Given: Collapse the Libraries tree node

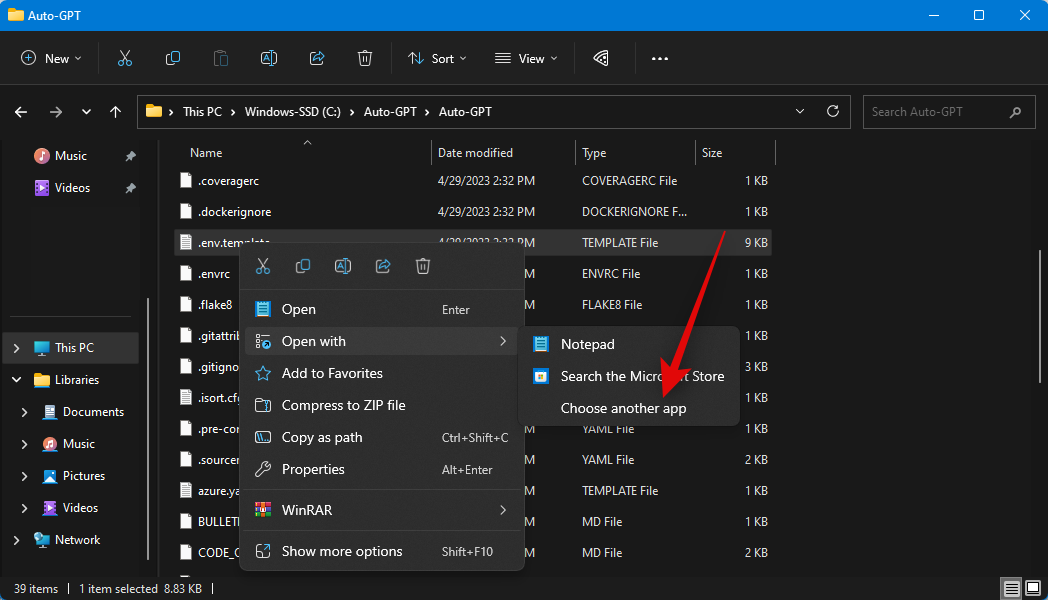Looking at the screenshot, I should pyautogui.click(x=17, y=380).
